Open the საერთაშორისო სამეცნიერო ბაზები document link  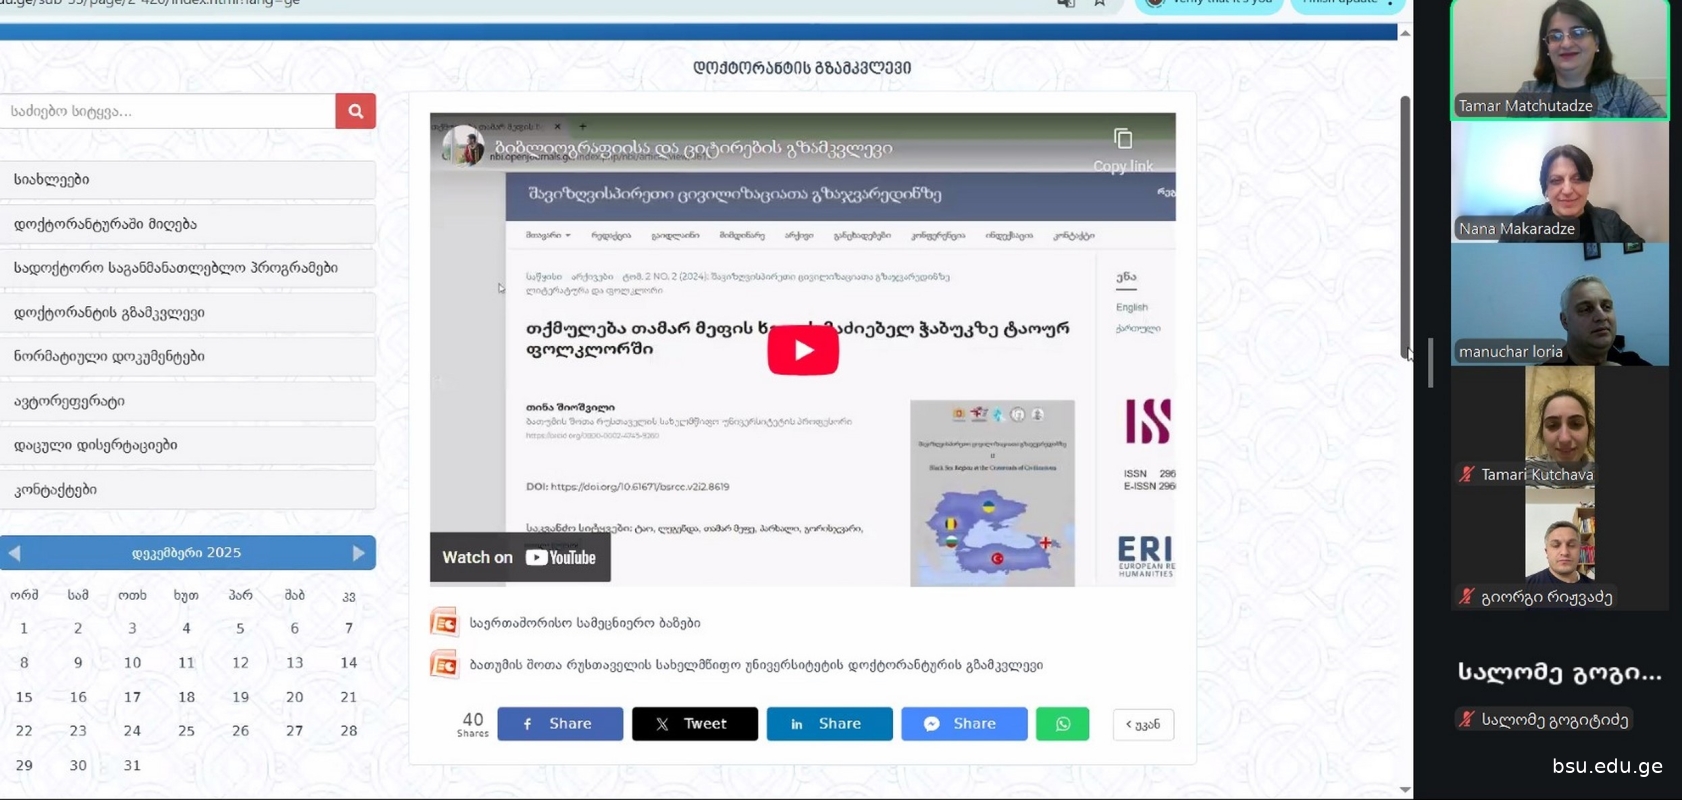pos(584,623)
